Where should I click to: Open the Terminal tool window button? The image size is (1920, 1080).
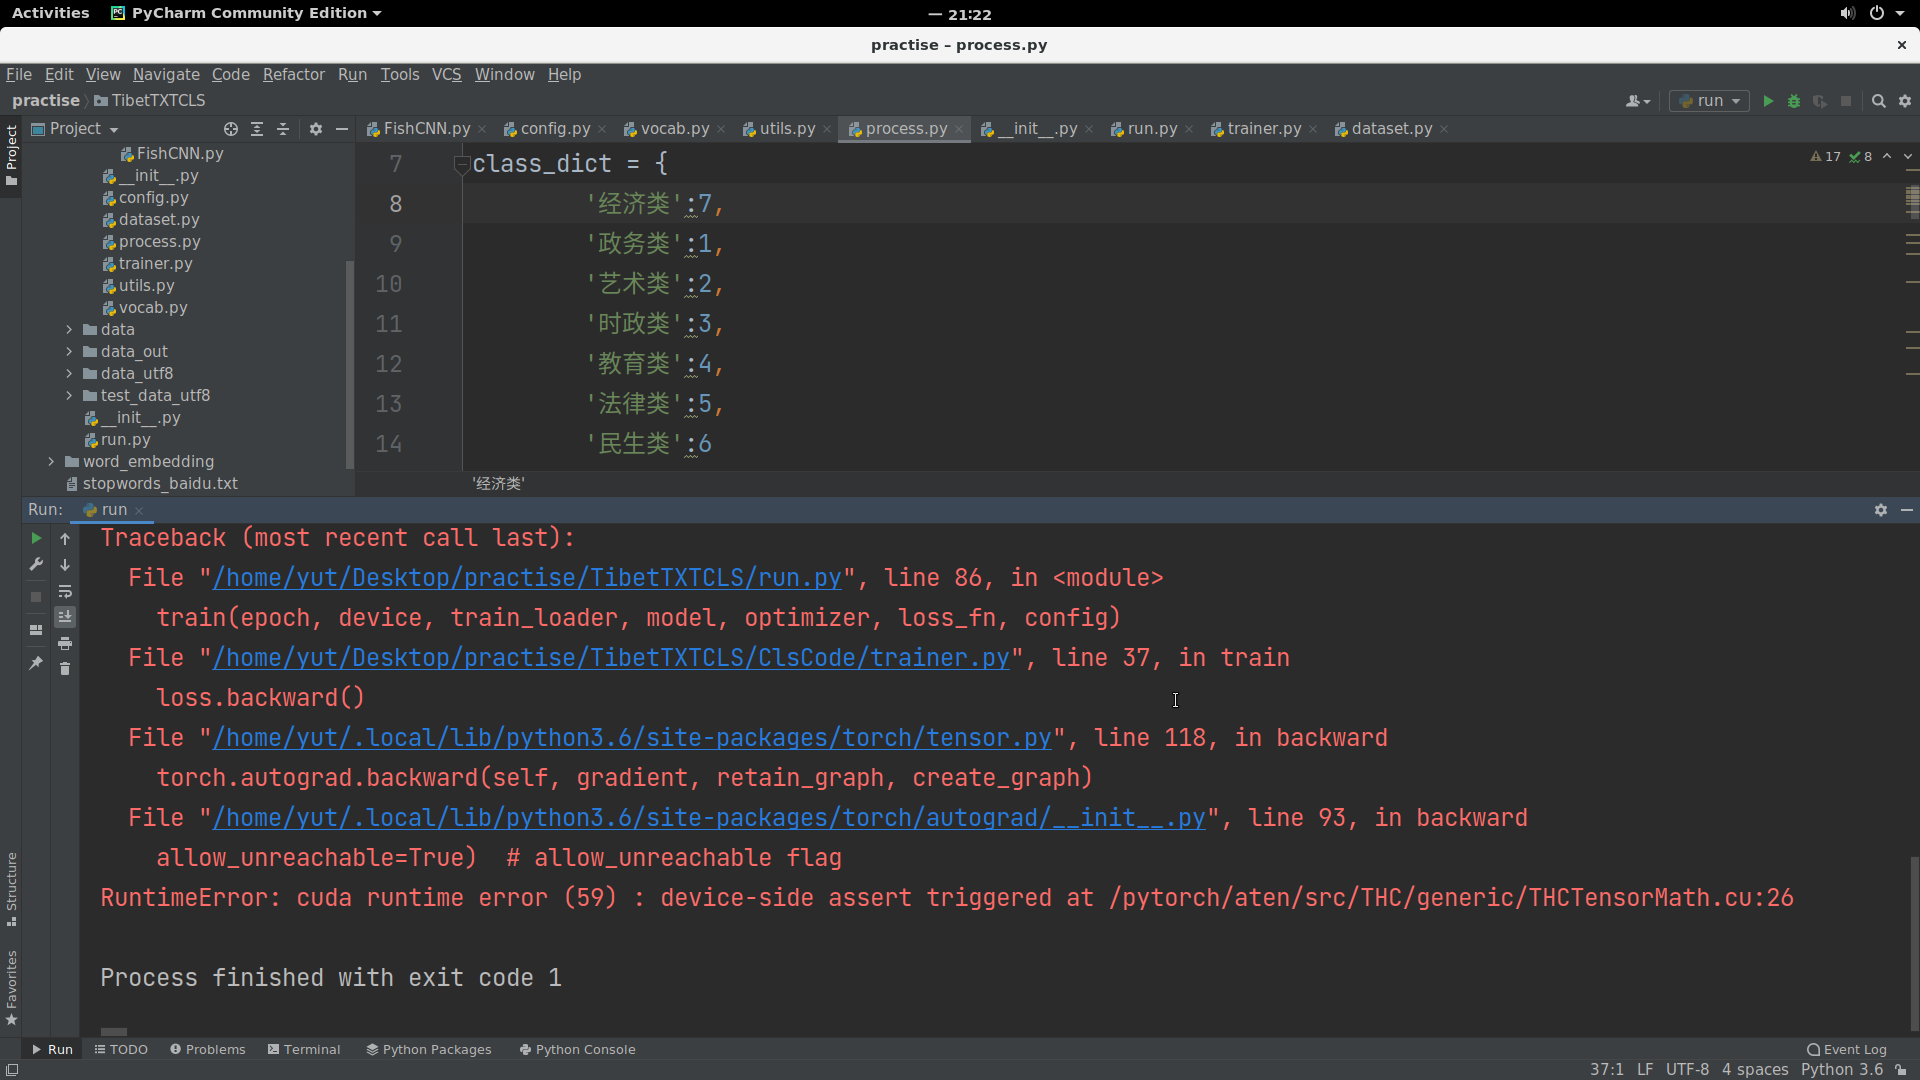(x=304, y=1049)
